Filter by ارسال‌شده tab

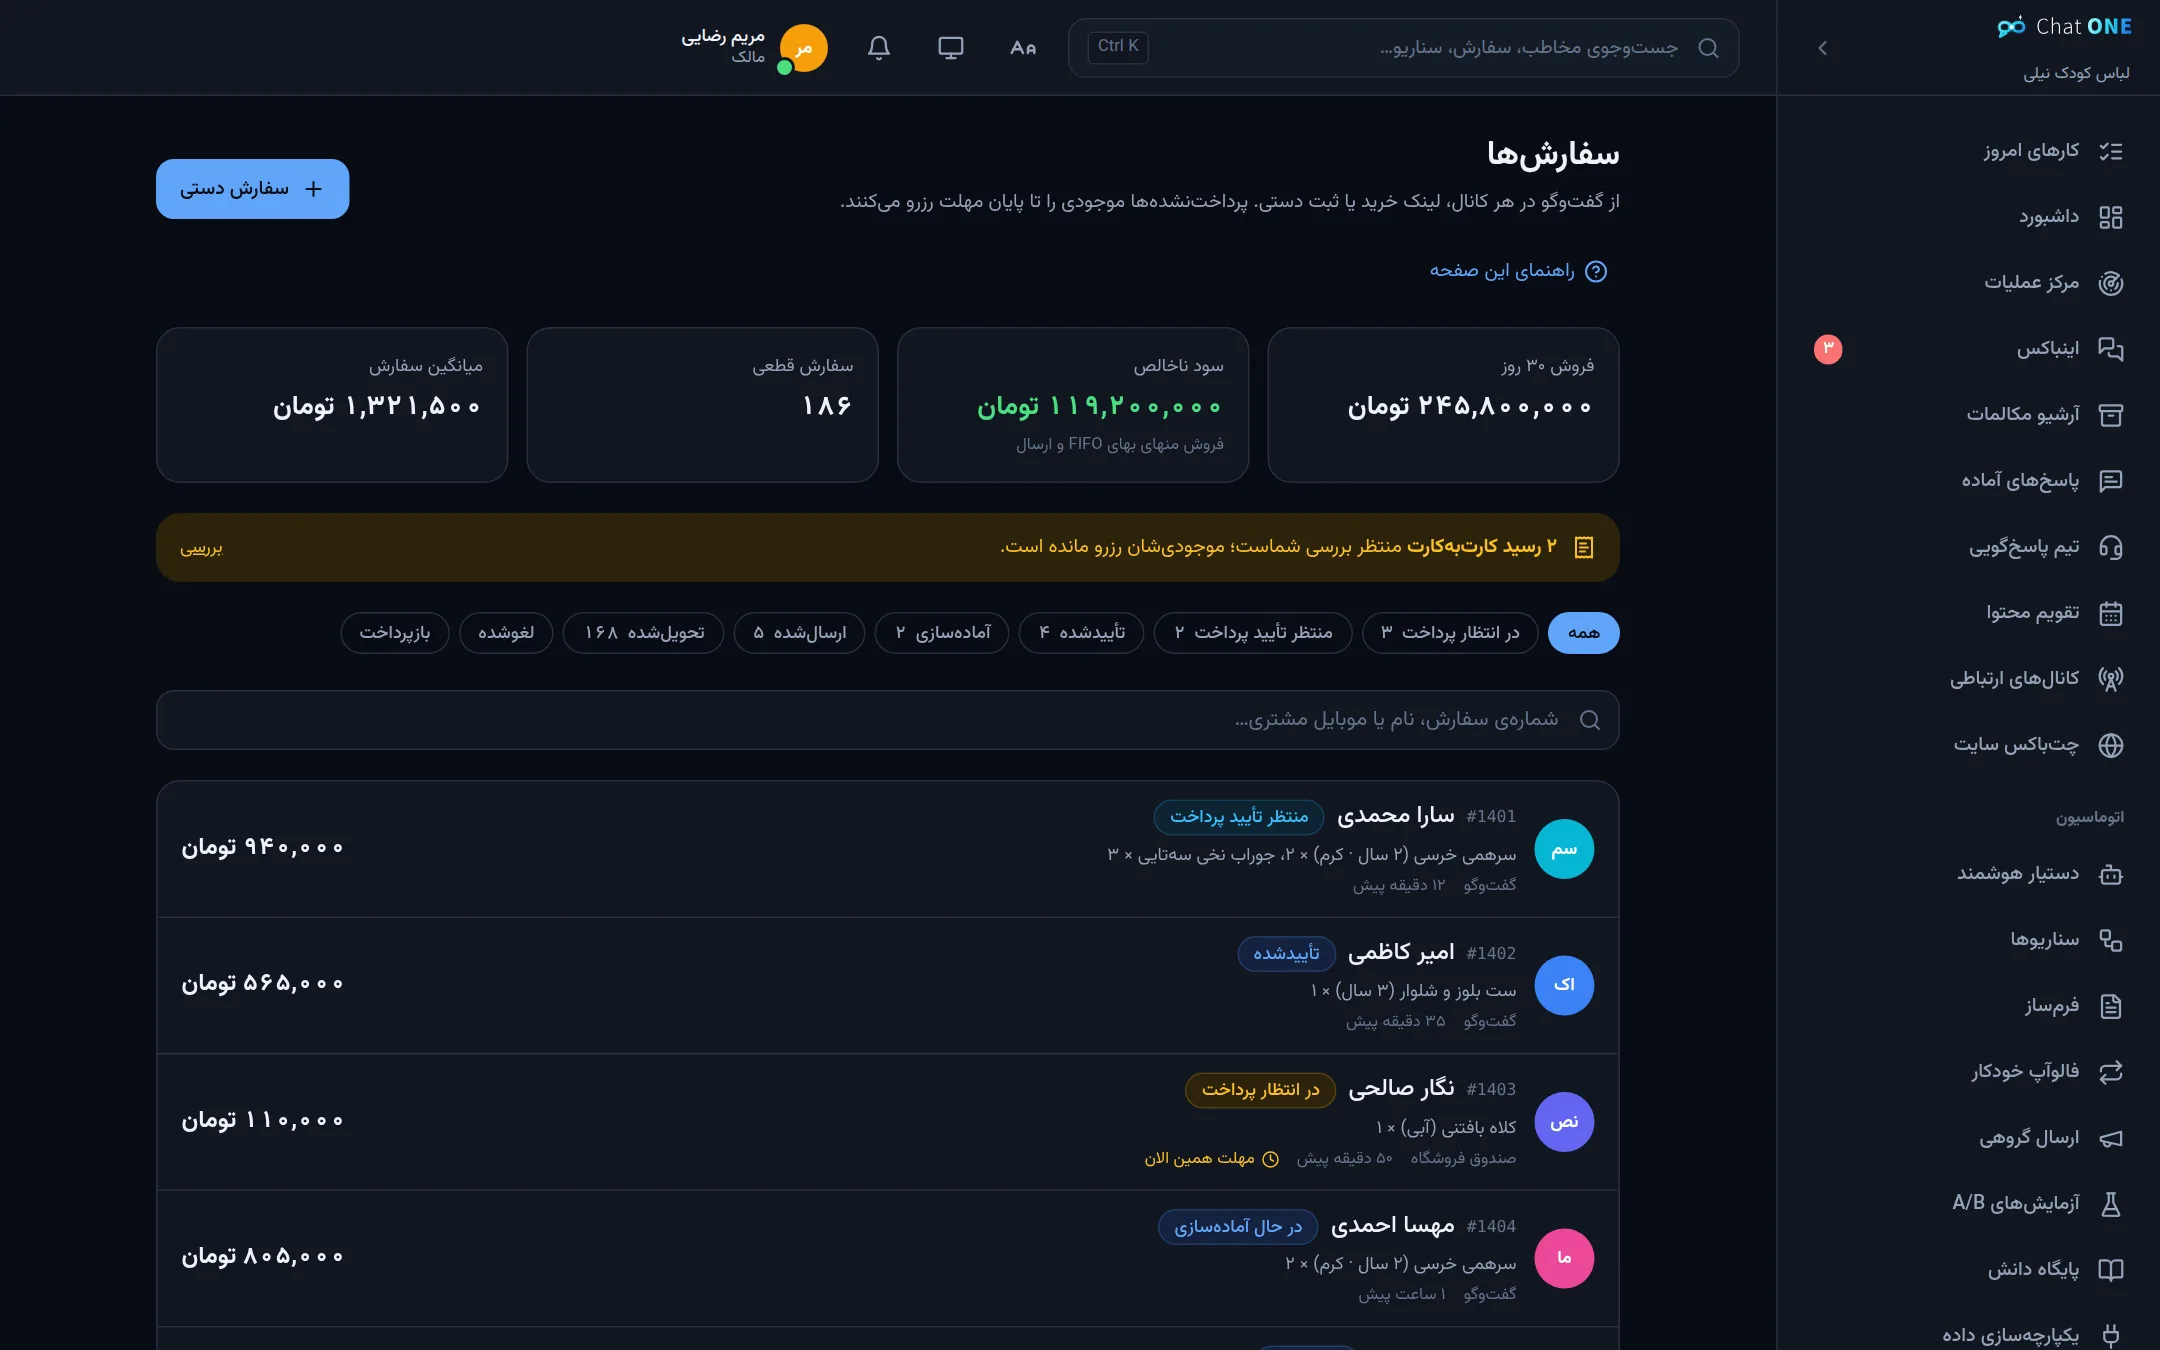[x=799, y=633]
